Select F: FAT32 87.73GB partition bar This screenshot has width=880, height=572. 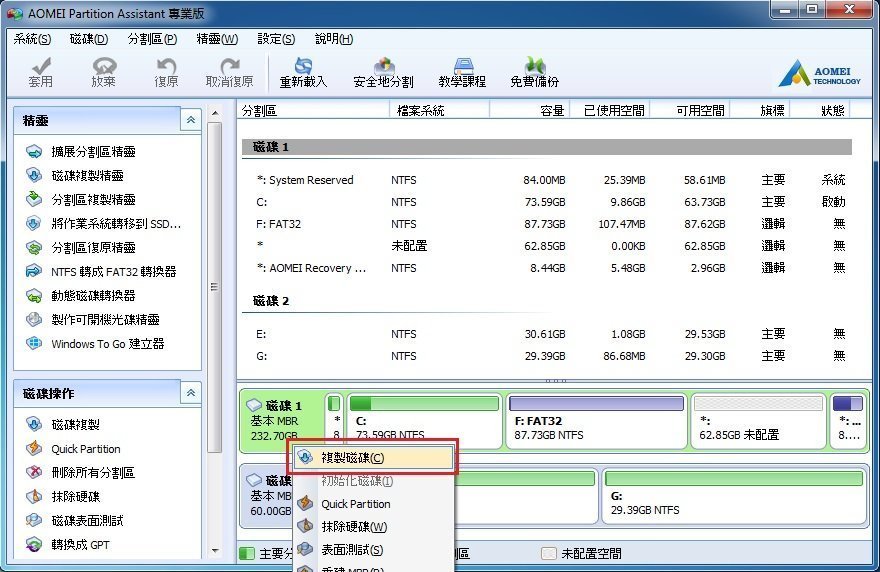point(596,421)
